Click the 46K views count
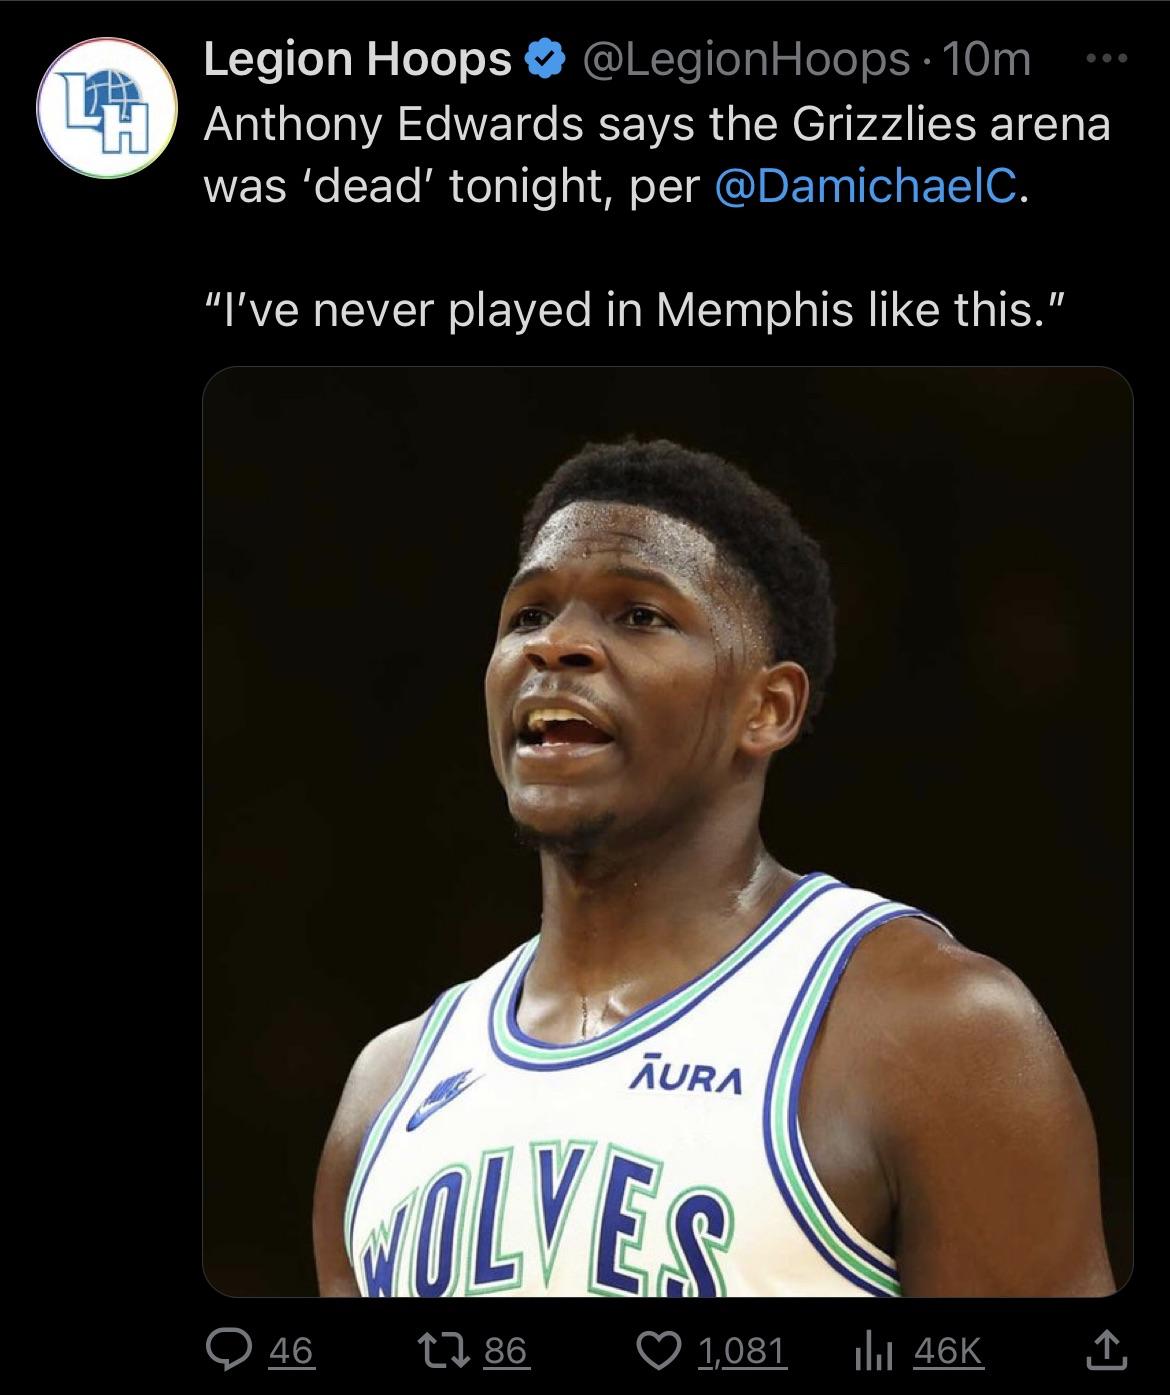The width and height of the screenshot is (1170, 1395). click(949, 1352)
